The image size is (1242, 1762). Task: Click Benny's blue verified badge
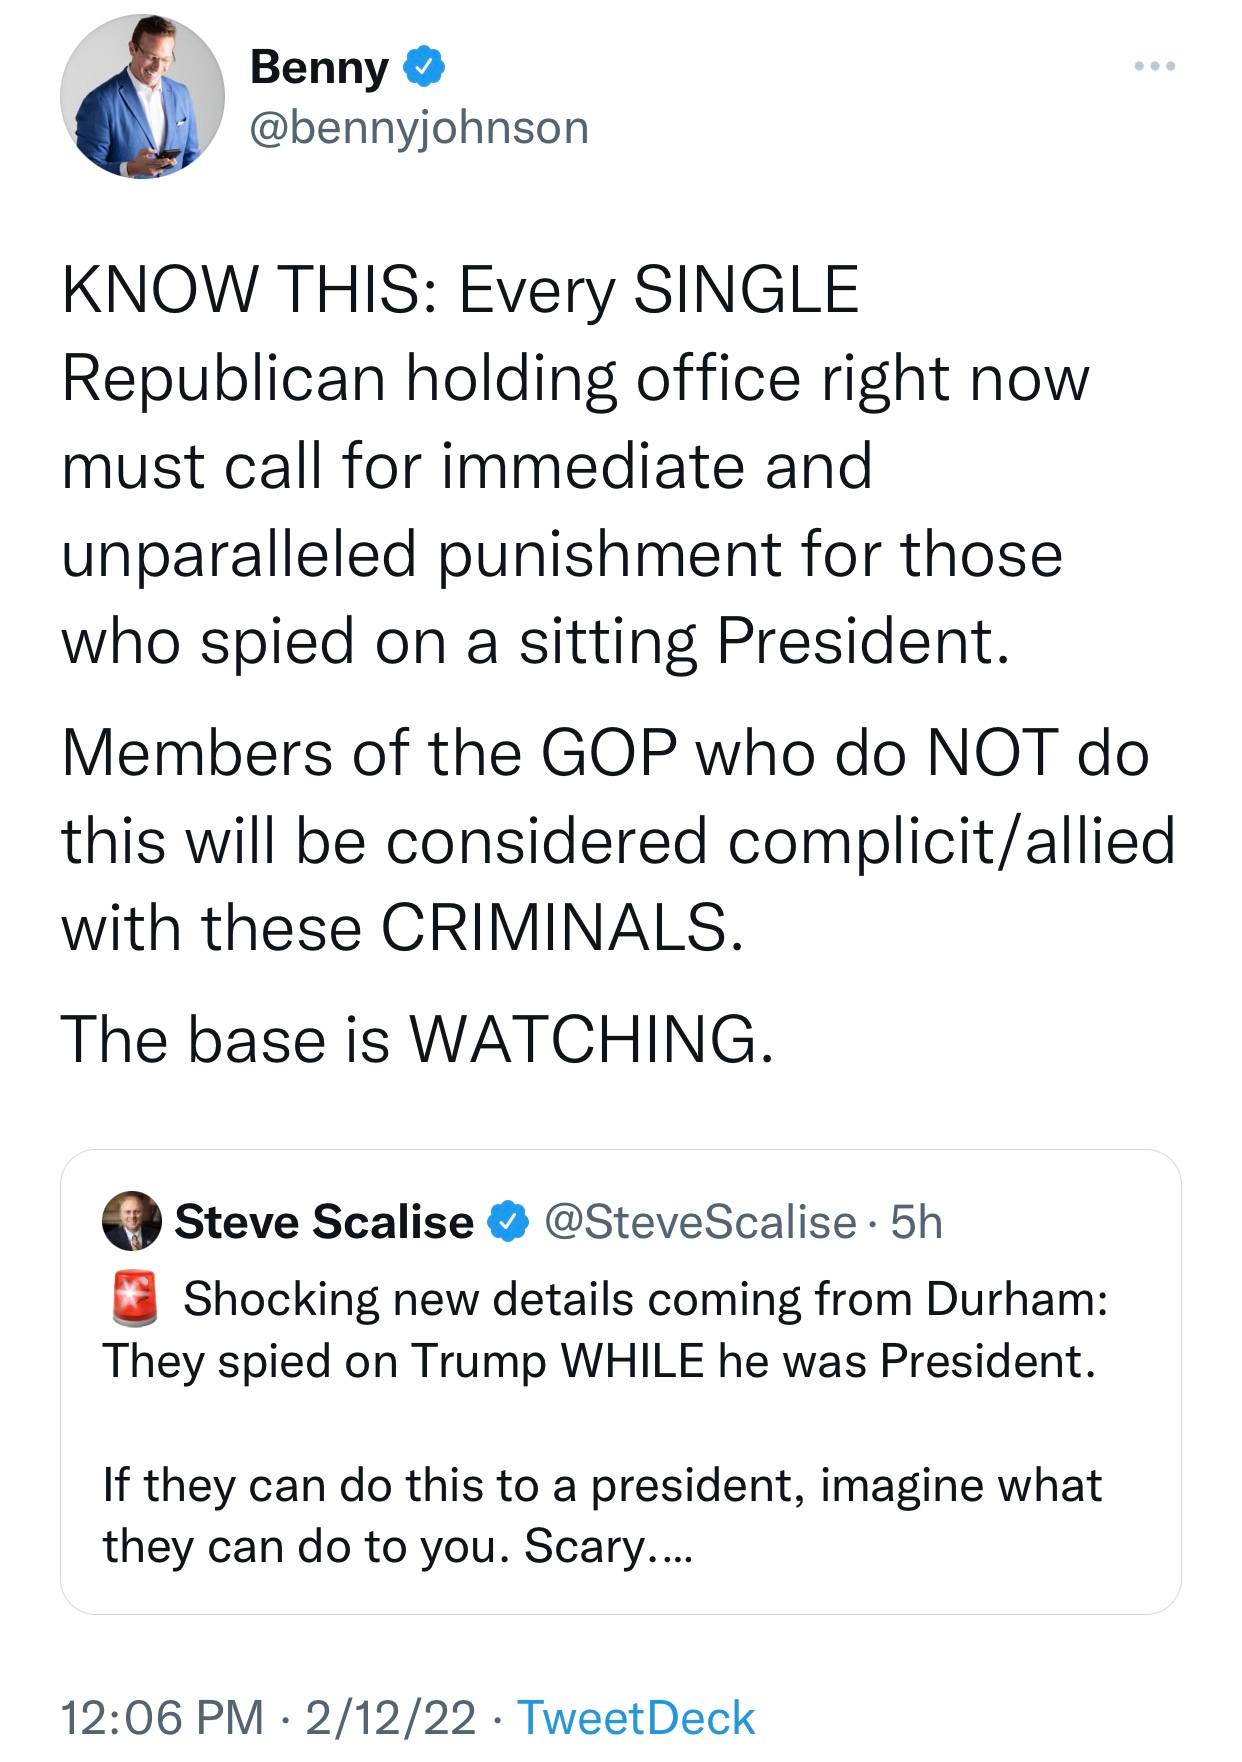click(424, 68)
